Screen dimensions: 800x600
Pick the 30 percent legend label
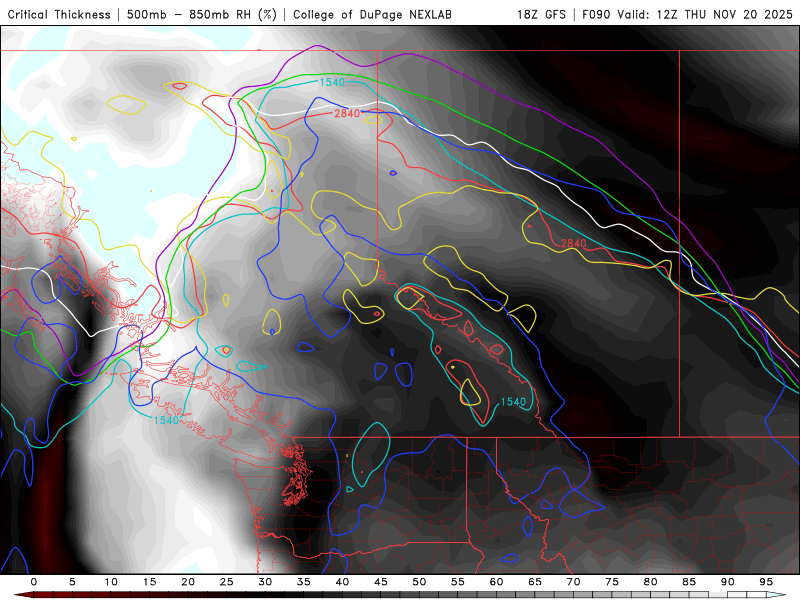(x=265, y=582)
